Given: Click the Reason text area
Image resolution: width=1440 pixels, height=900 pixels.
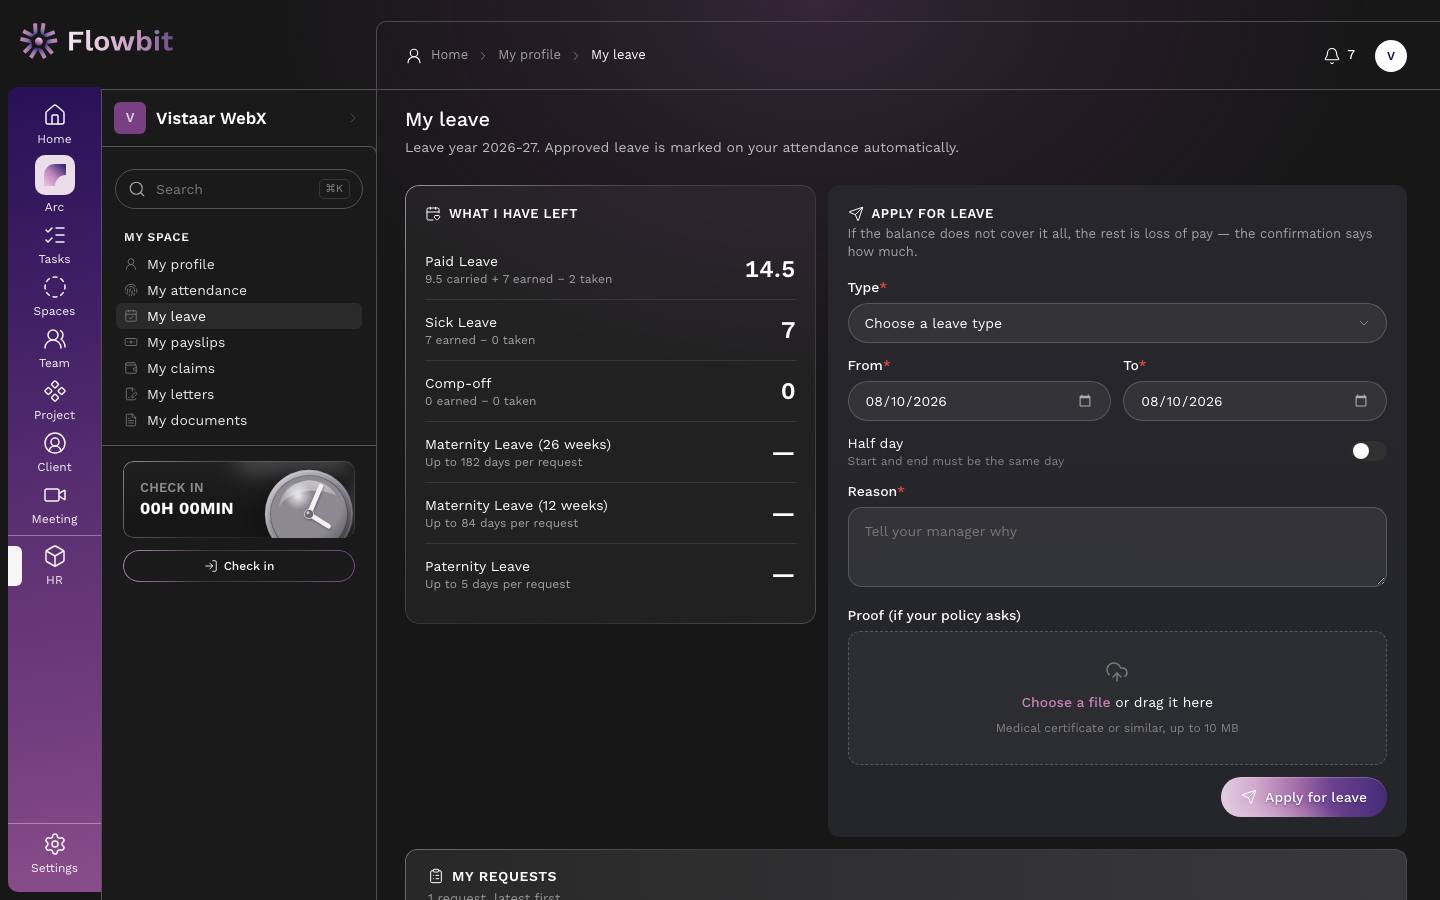Looking at the screenshot, I should (x=1117, y=547).
